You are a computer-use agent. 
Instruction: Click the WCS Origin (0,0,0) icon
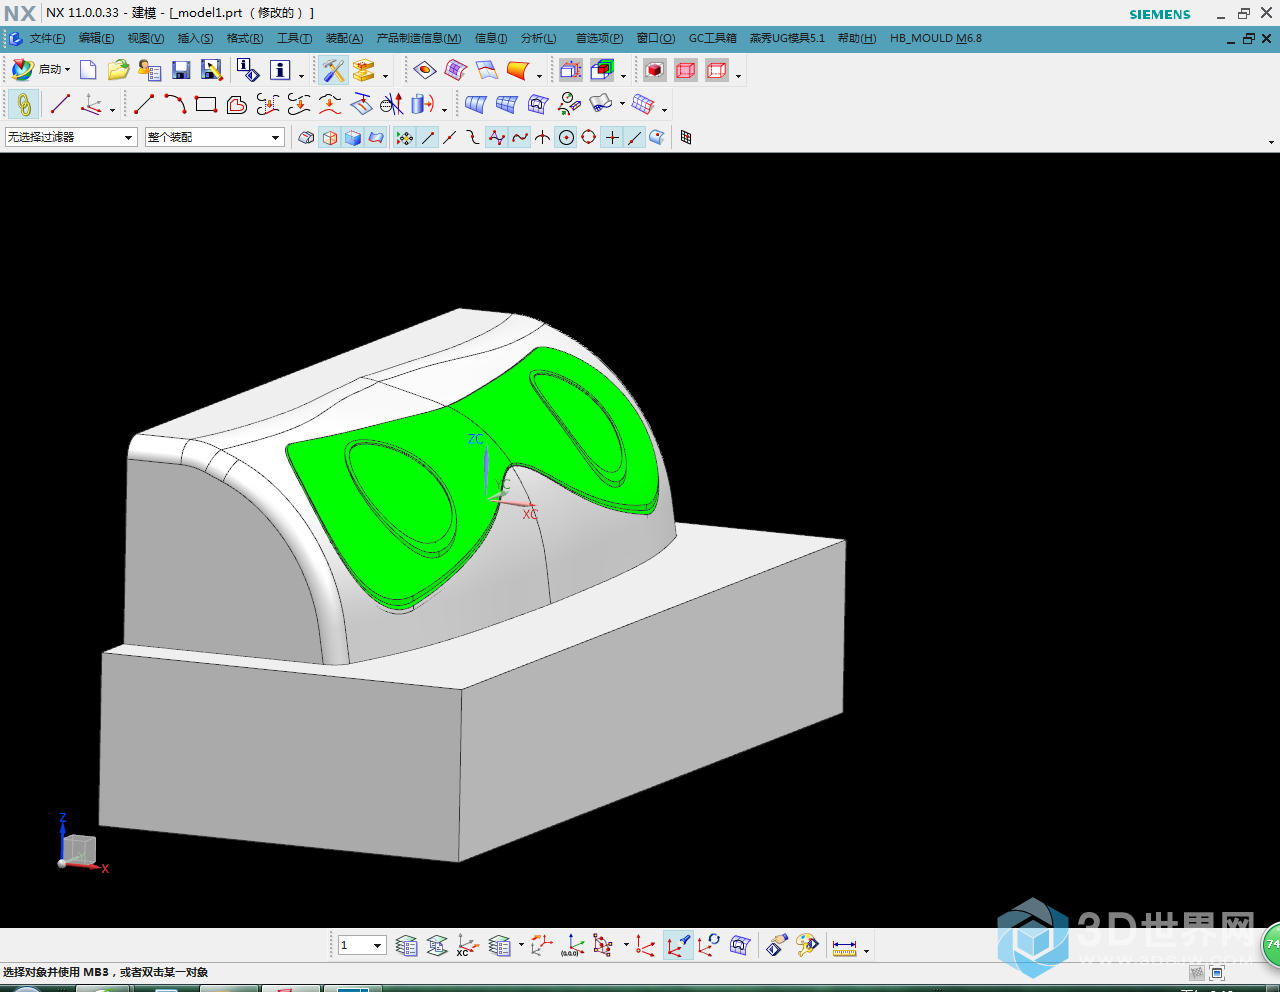(573, 945)
